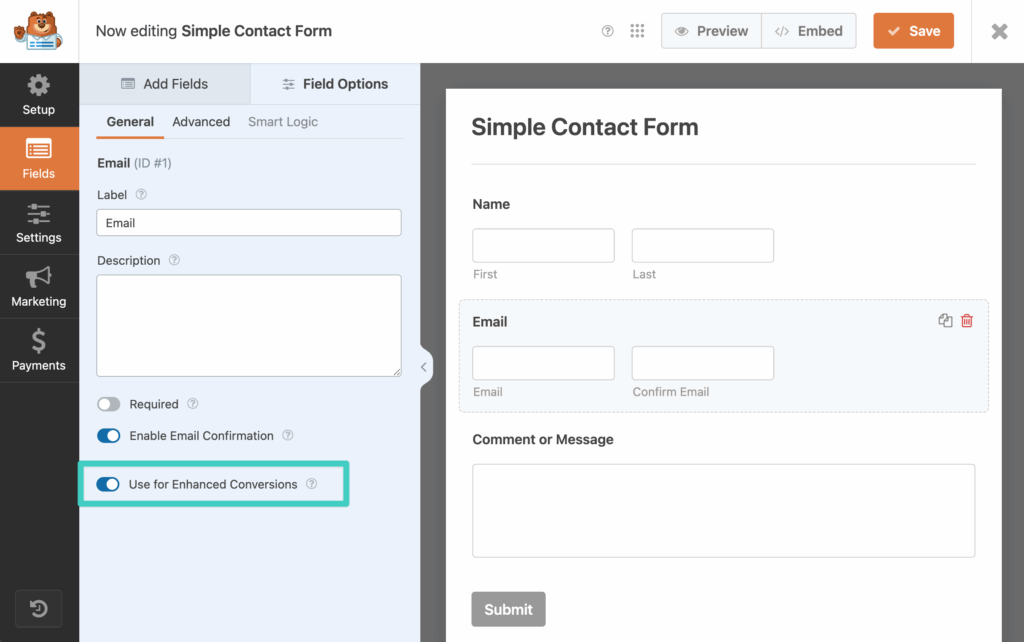Open the Marketing megaphone section
1024x642 pixels.
click(39, 287)
